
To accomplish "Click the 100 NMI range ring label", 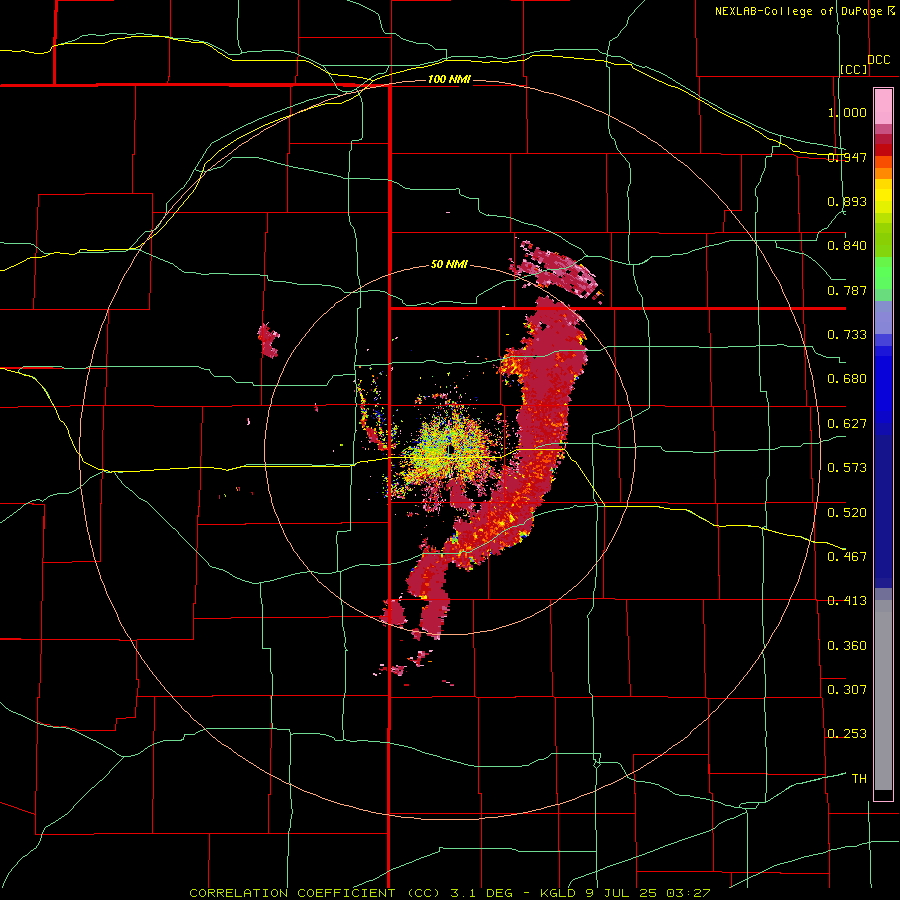I will [449, 79].
